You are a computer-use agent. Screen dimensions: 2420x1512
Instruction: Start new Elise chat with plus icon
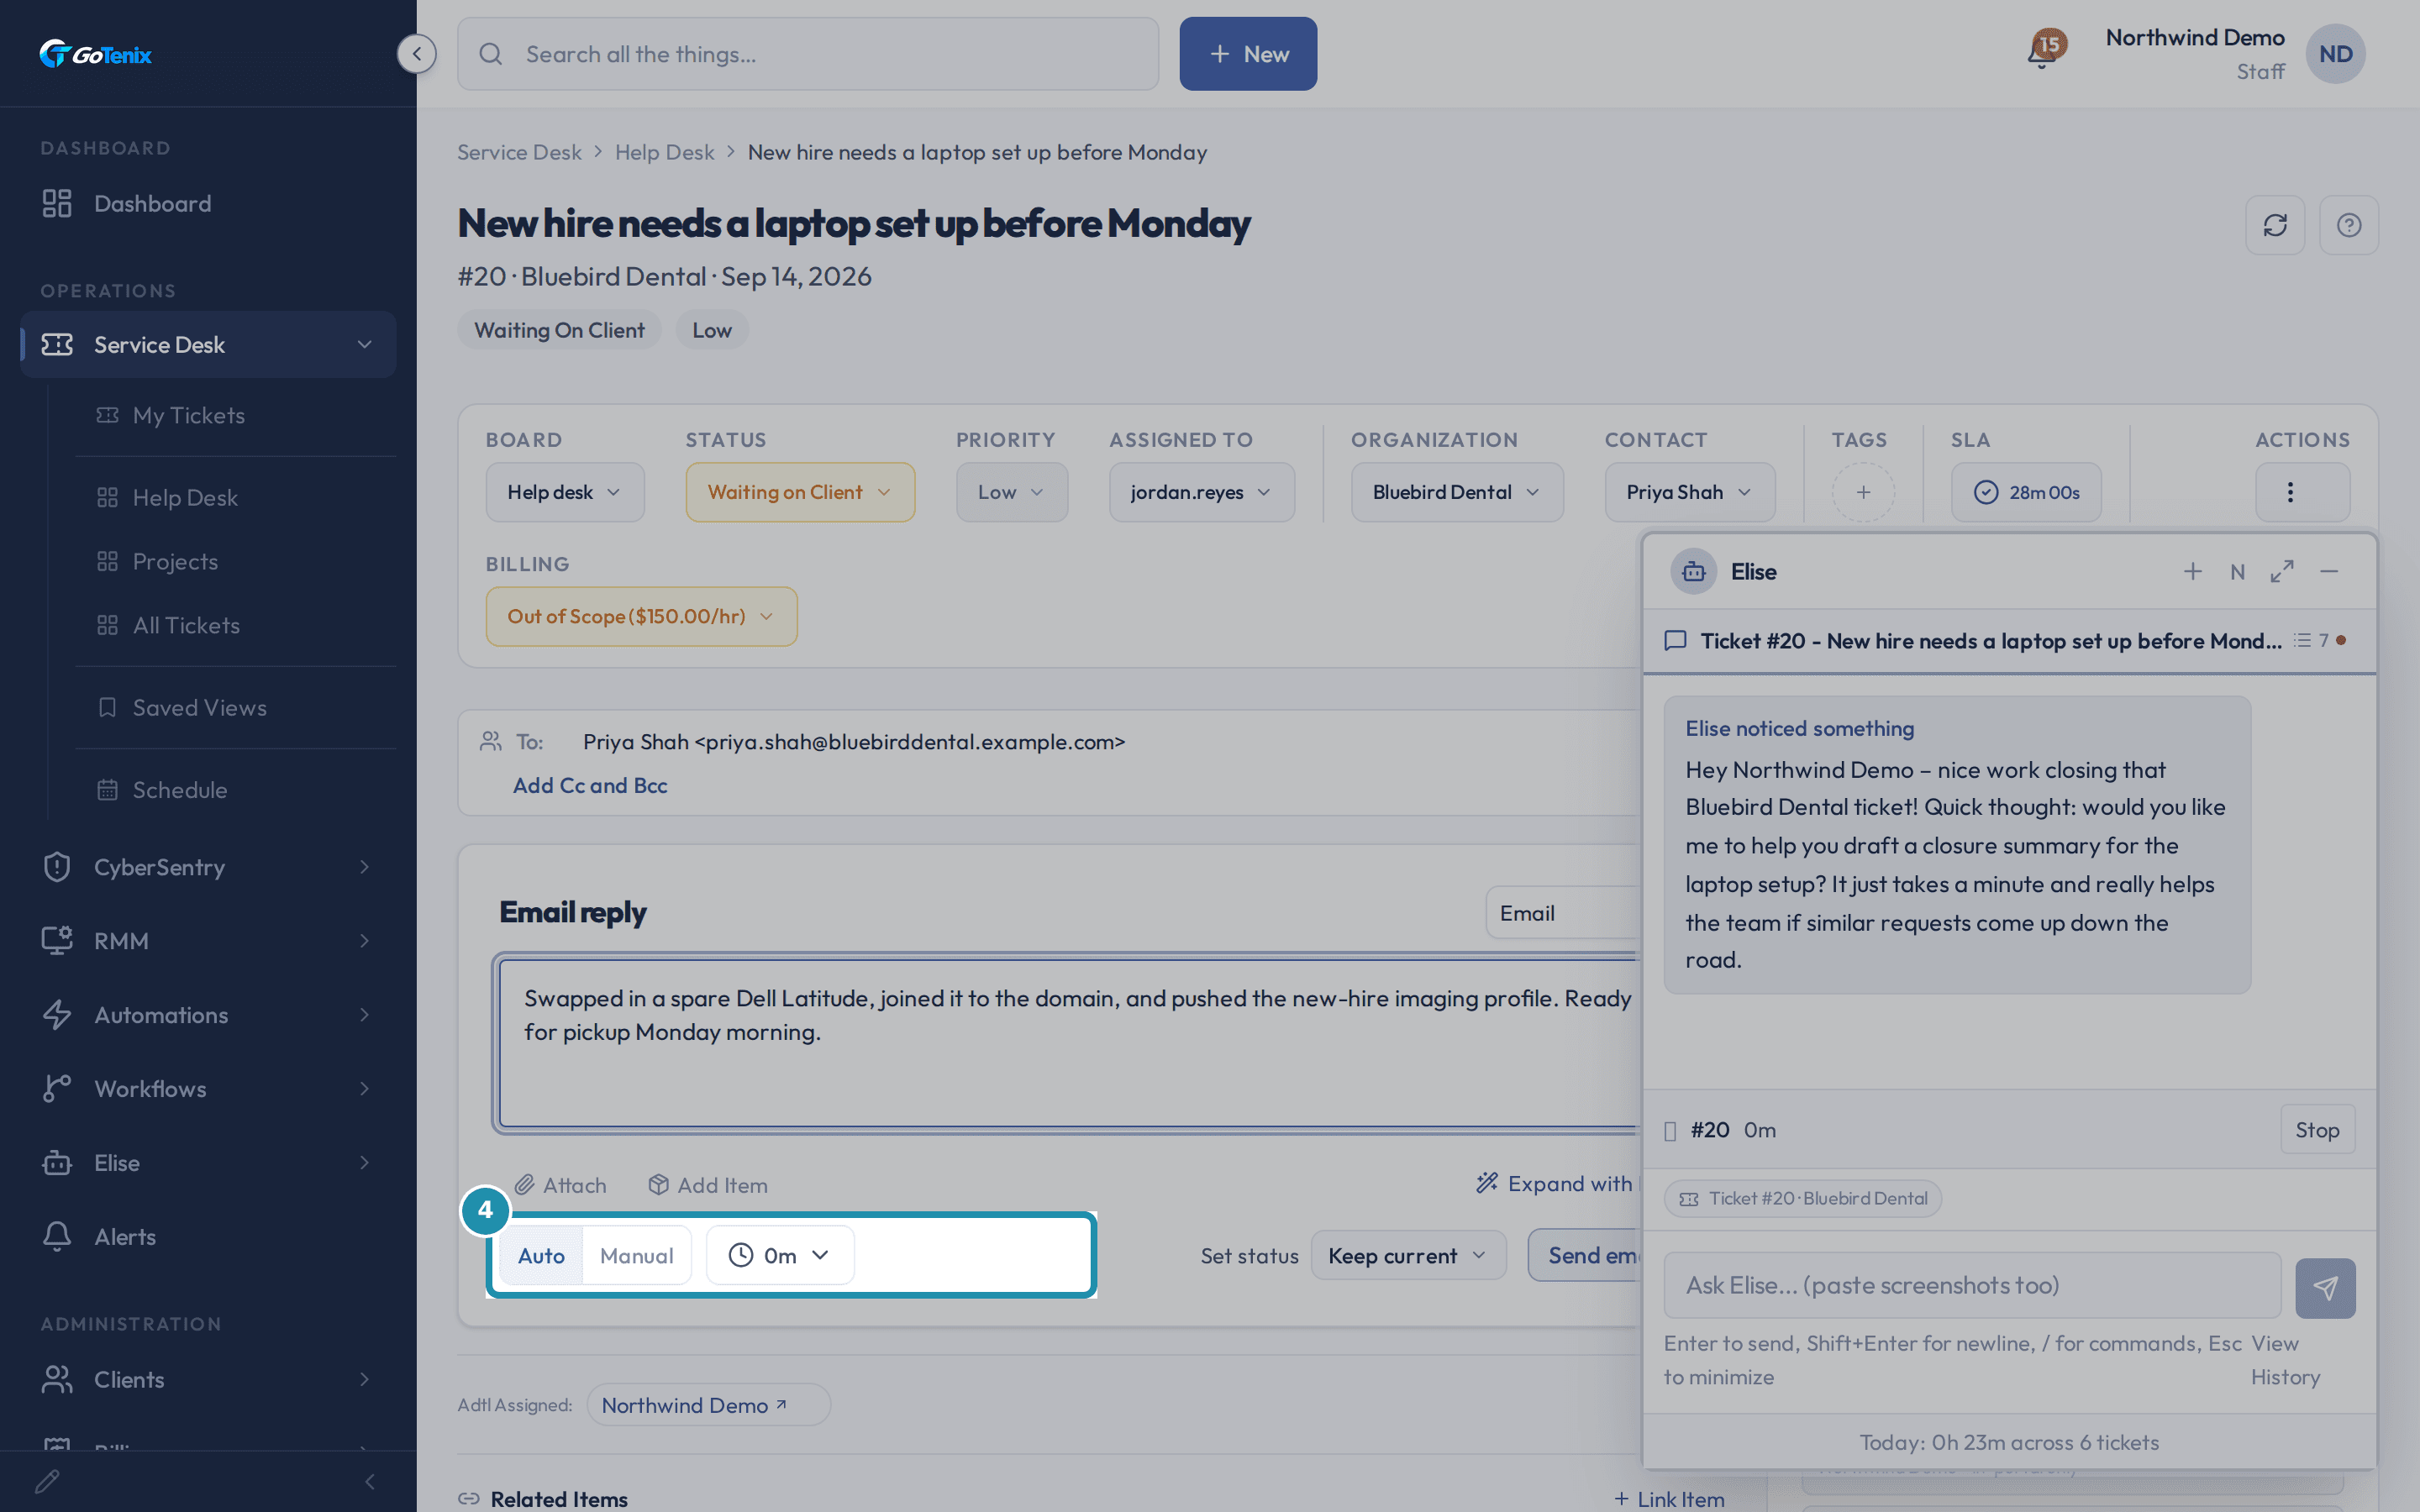point(2192,572)
